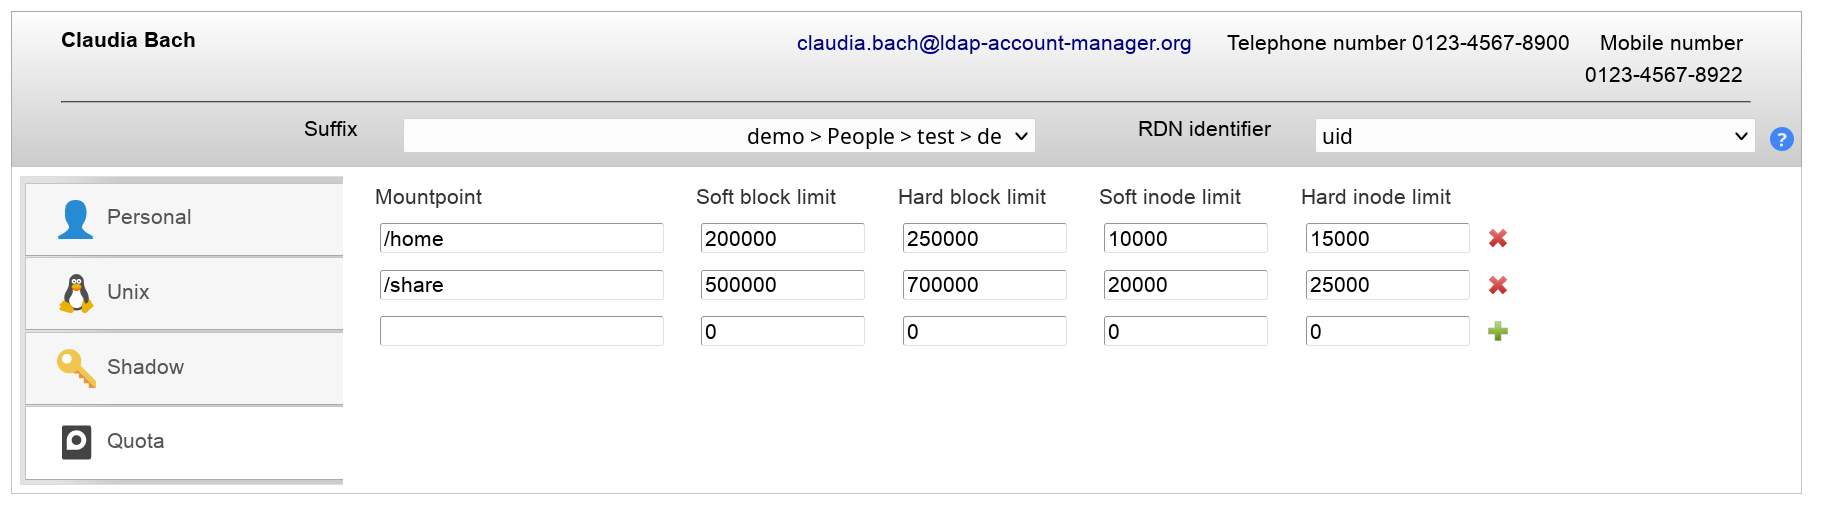The width and height of the screenshot is (1830, 519).
Task: Click the Shadow key icon
Action: 76,367
